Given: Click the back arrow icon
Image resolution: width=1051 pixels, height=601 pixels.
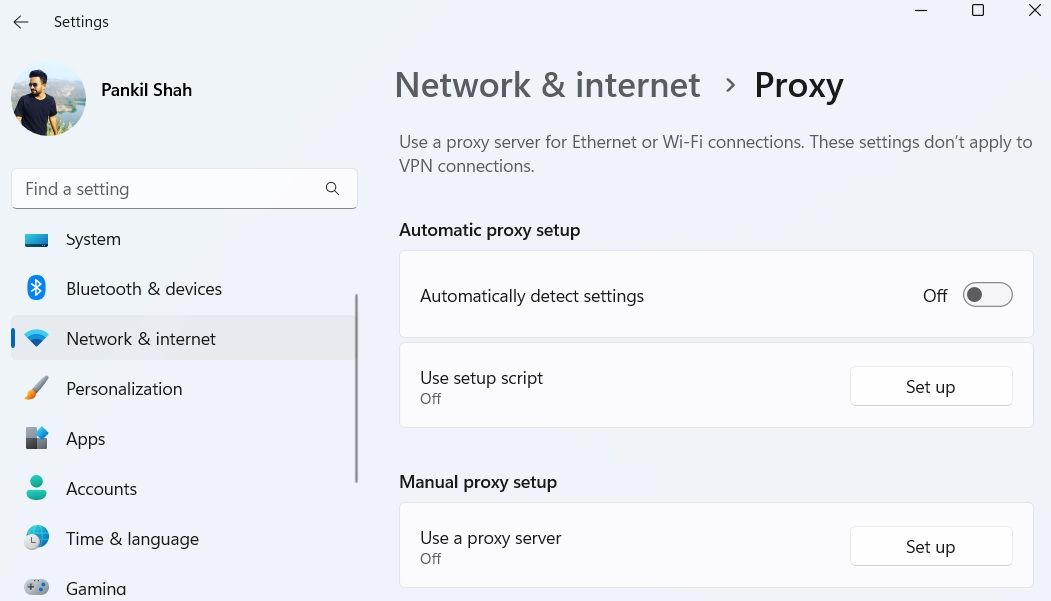Looking at the screenshot, I should point(21,22).
